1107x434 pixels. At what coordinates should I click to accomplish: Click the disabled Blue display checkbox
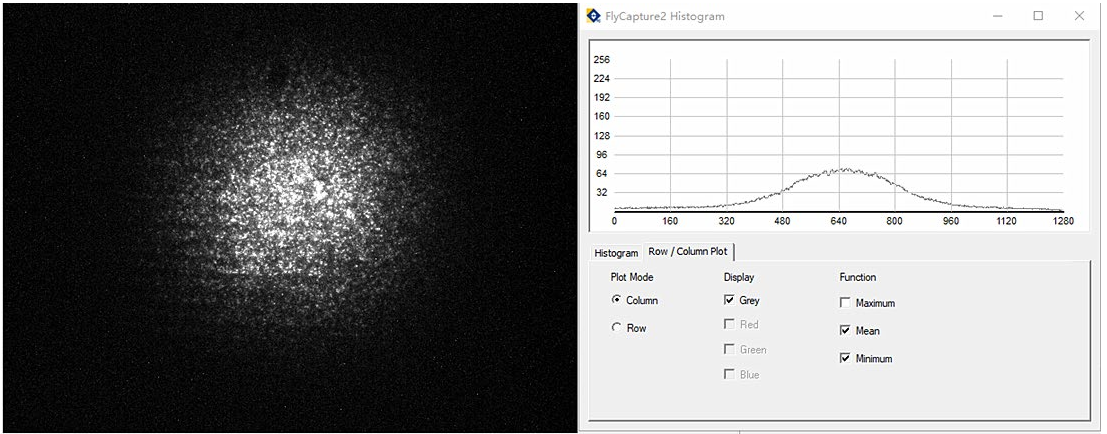pyautogui.click(x=742, y=375)
